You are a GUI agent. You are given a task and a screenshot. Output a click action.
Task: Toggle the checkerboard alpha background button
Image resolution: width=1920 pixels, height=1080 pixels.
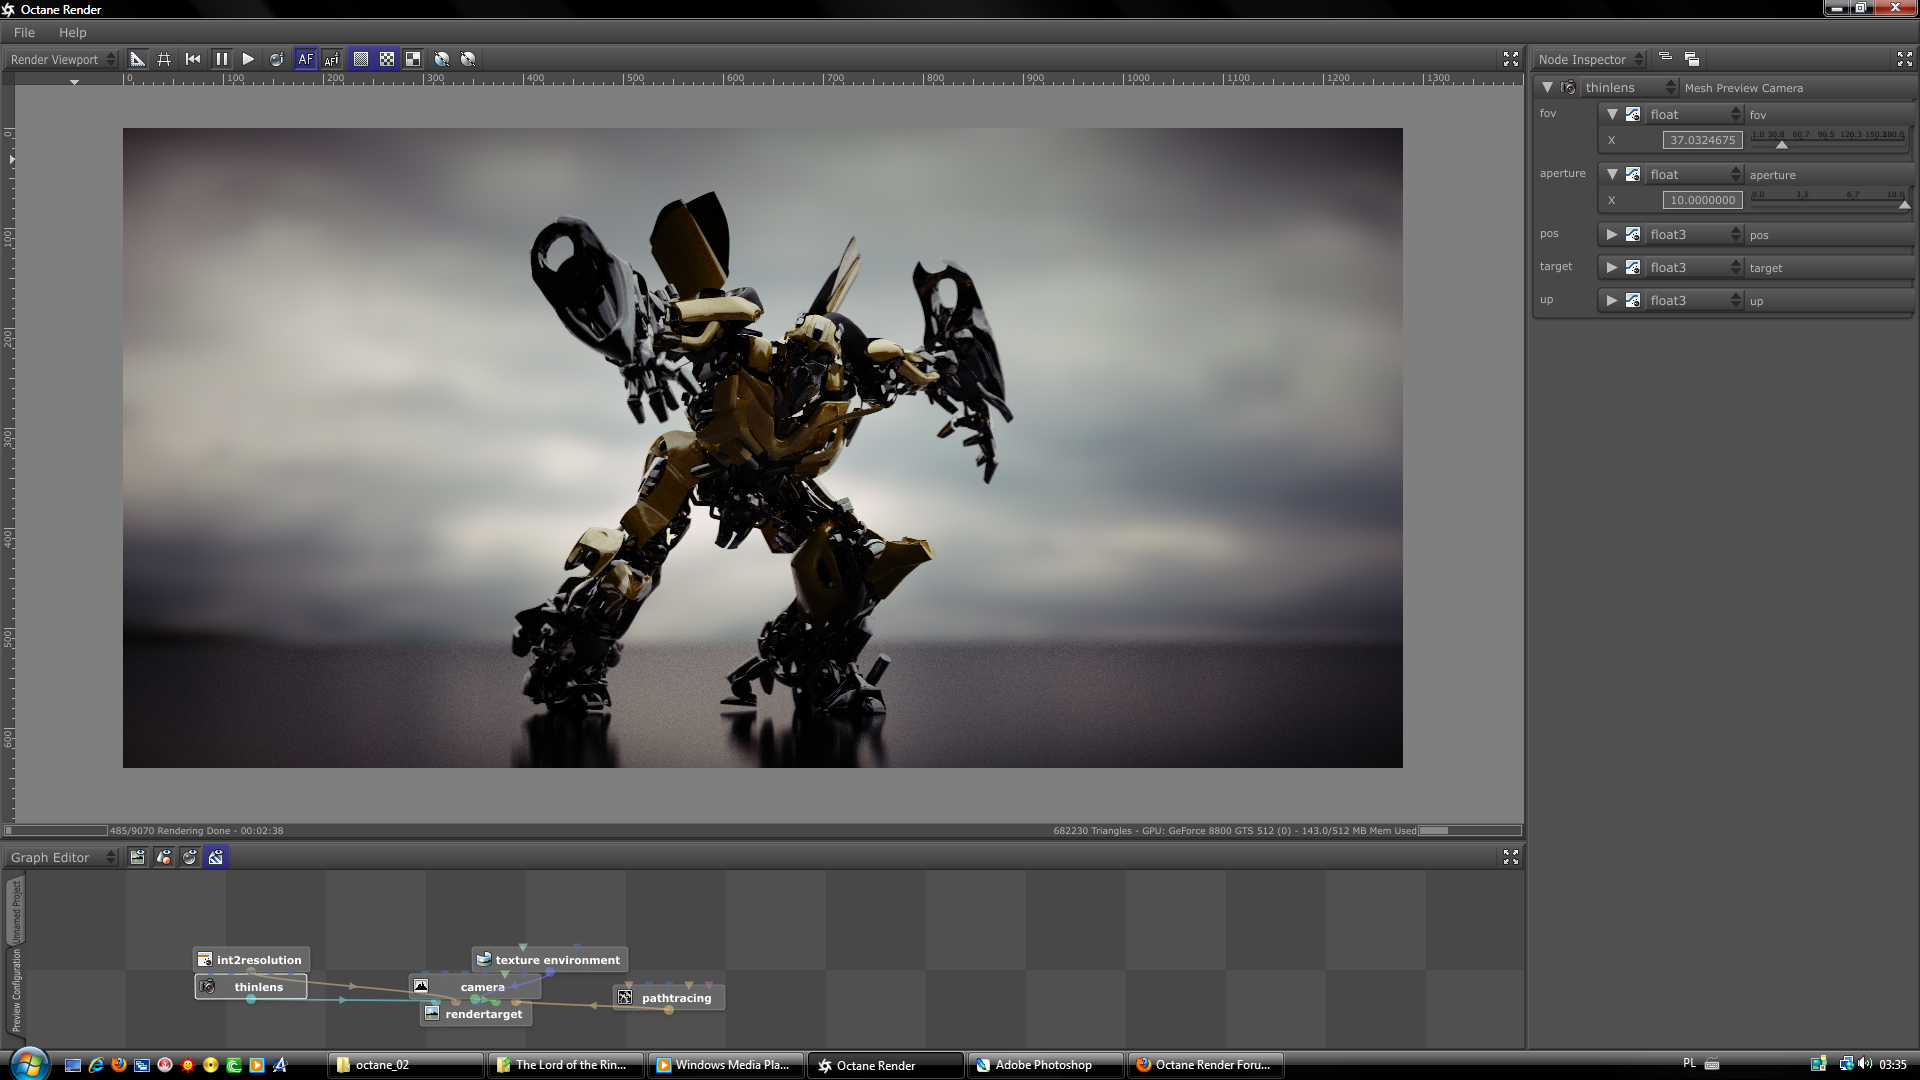[387, 59]
